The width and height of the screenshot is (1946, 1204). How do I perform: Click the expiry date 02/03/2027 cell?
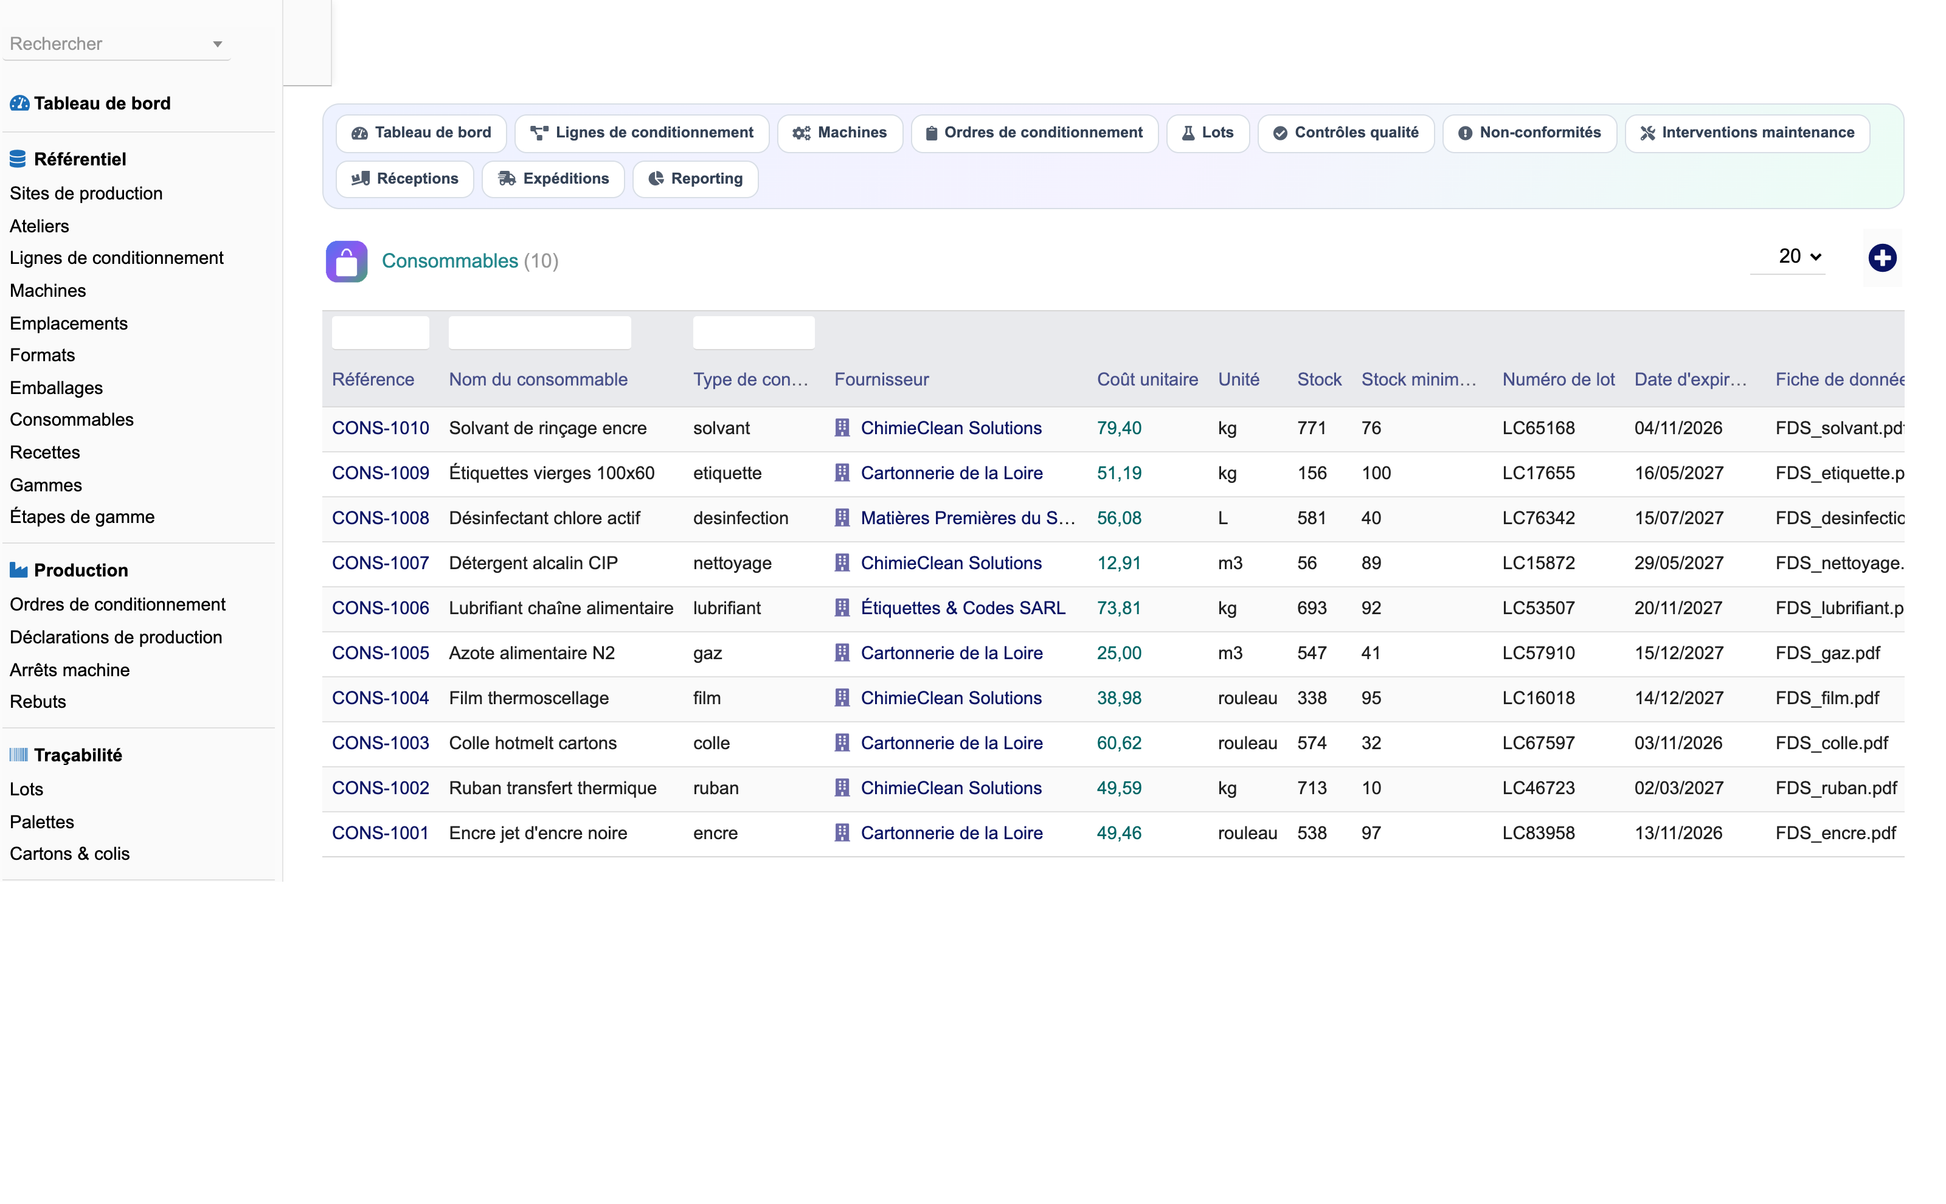(x=1679, y=788)
